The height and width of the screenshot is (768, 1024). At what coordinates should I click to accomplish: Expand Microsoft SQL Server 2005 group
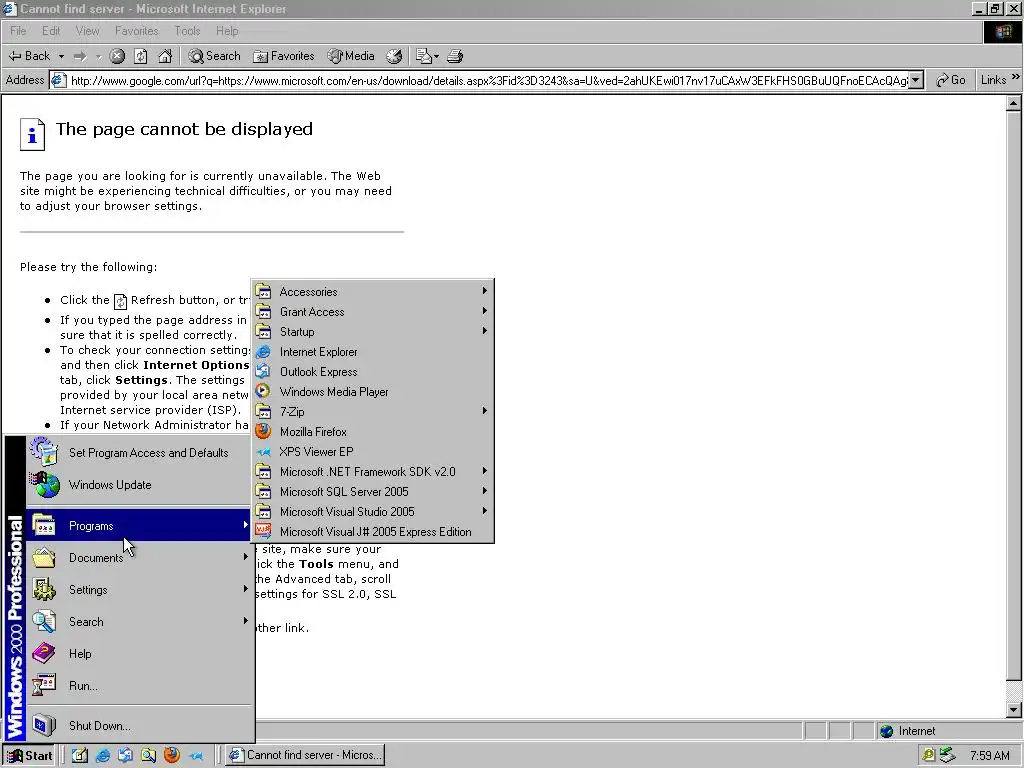372,492
